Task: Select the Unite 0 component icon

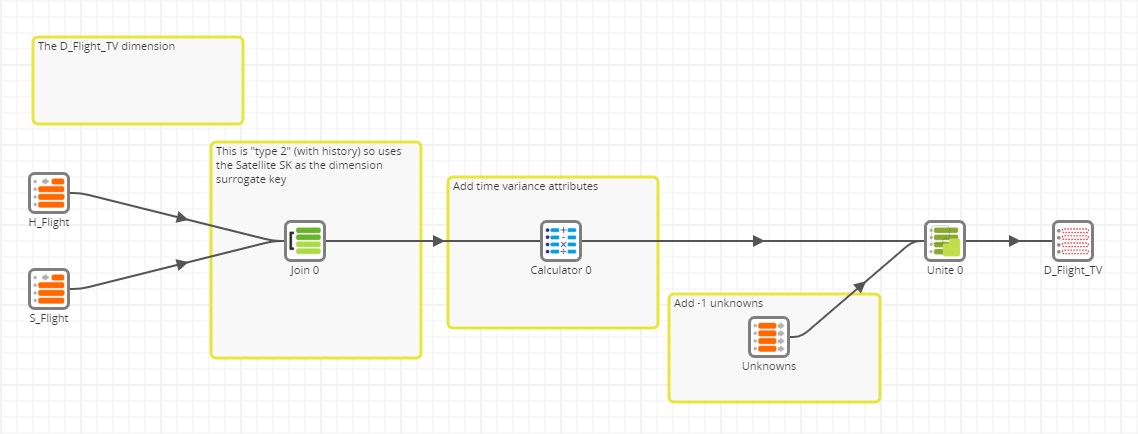Action: pos(945,241)
